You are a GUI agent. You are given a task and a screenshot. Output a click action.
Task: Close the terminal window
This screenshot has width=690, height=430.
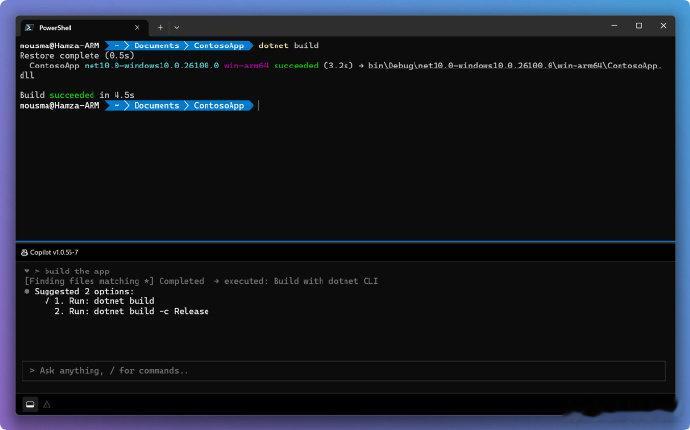click(663, 26)
